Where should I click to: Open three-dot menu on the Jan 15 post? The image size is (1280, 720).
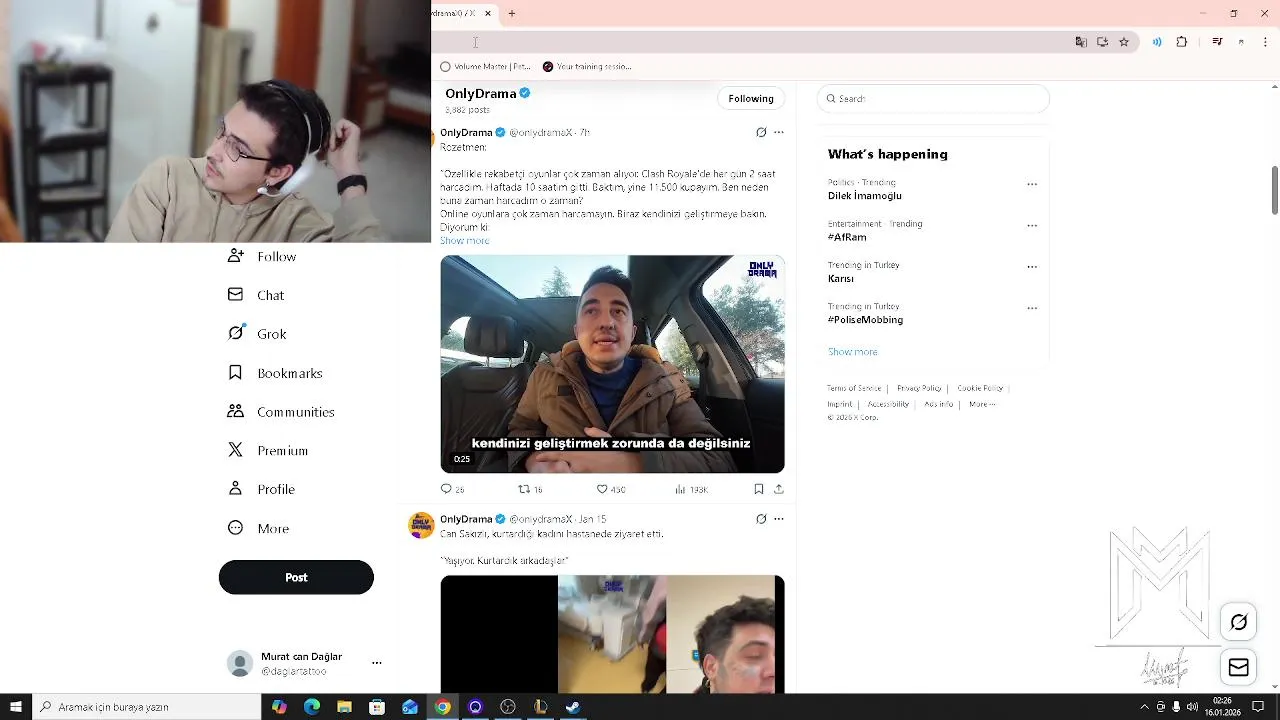[779, 519]
